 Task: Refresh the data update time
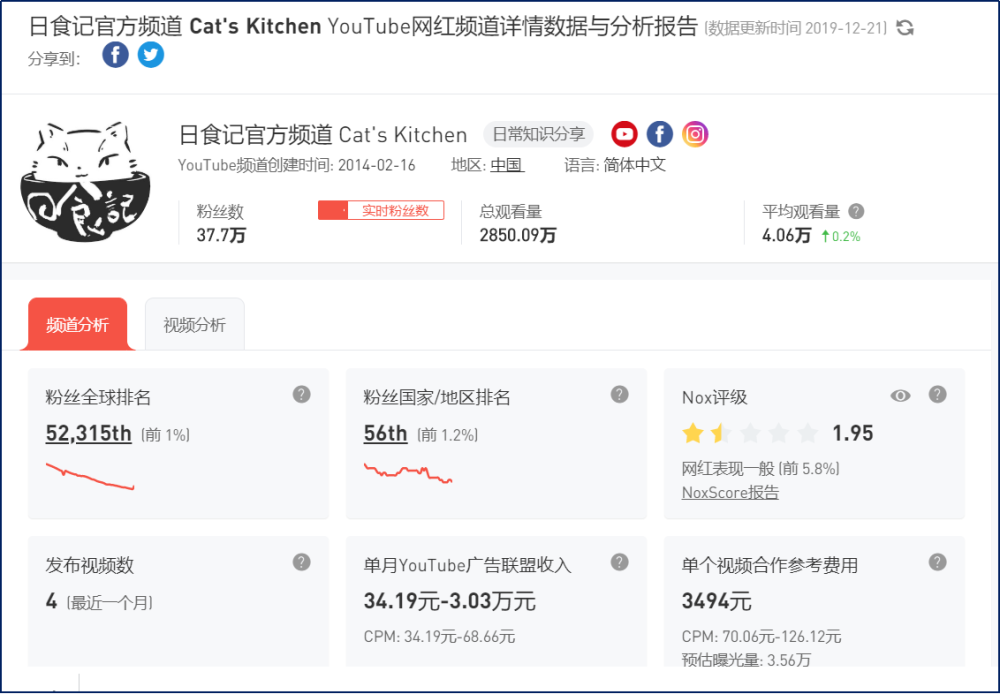pyautogui.click(x=905, y=28)
